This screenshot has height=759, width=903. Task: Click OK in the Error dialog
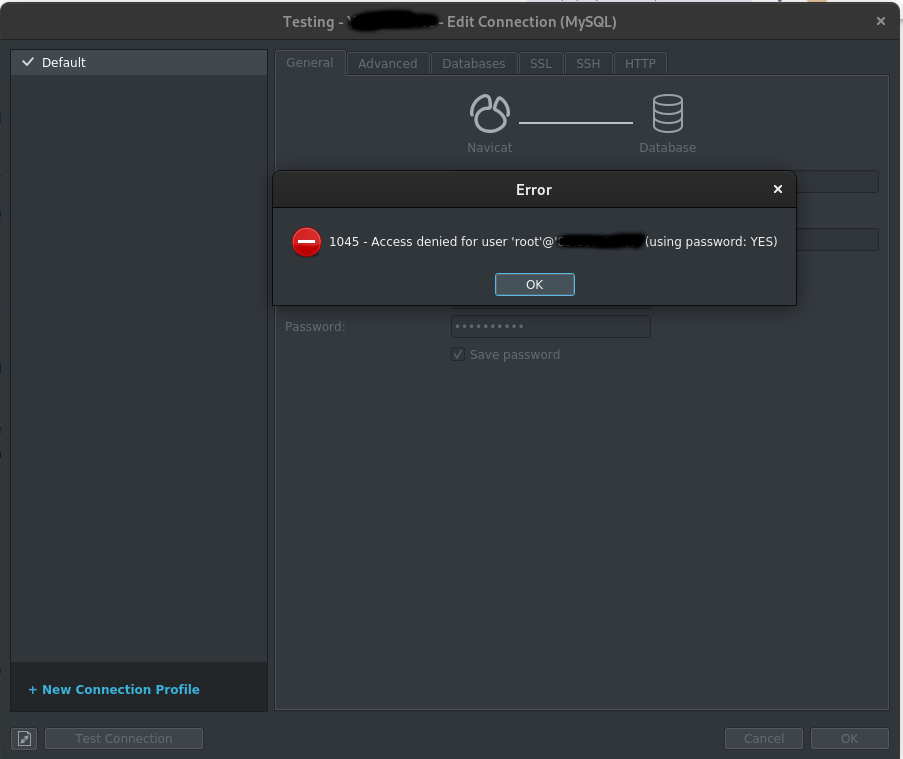coord(534,284)
